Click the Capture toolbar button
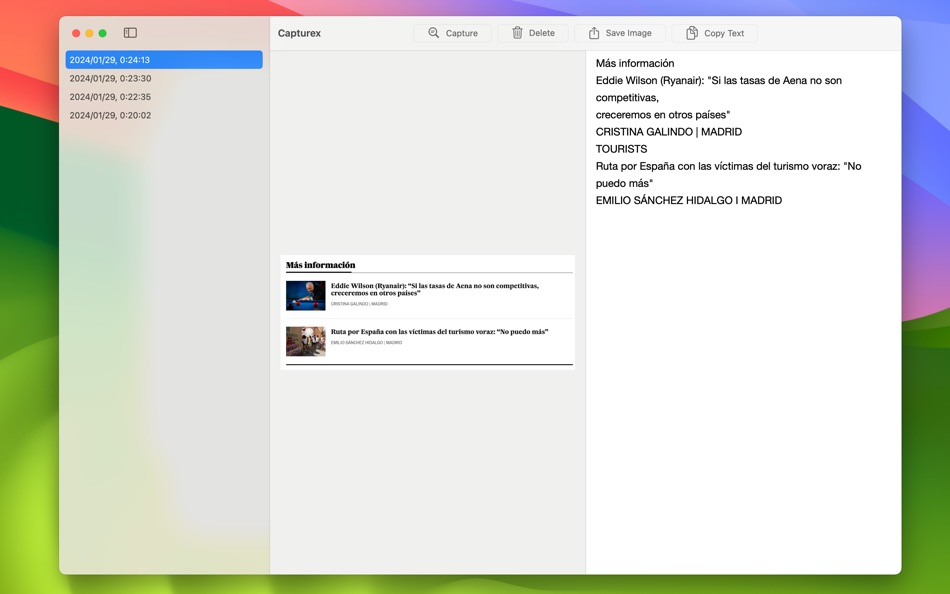Viewport: 950px width, 594px height. click(452, 32)
